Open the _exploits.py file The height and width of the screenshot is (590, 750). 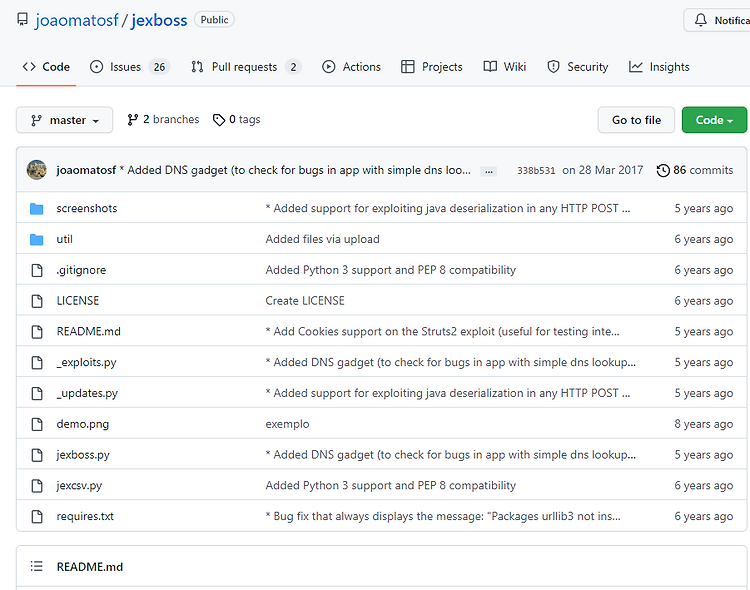[x=86, y=363]
